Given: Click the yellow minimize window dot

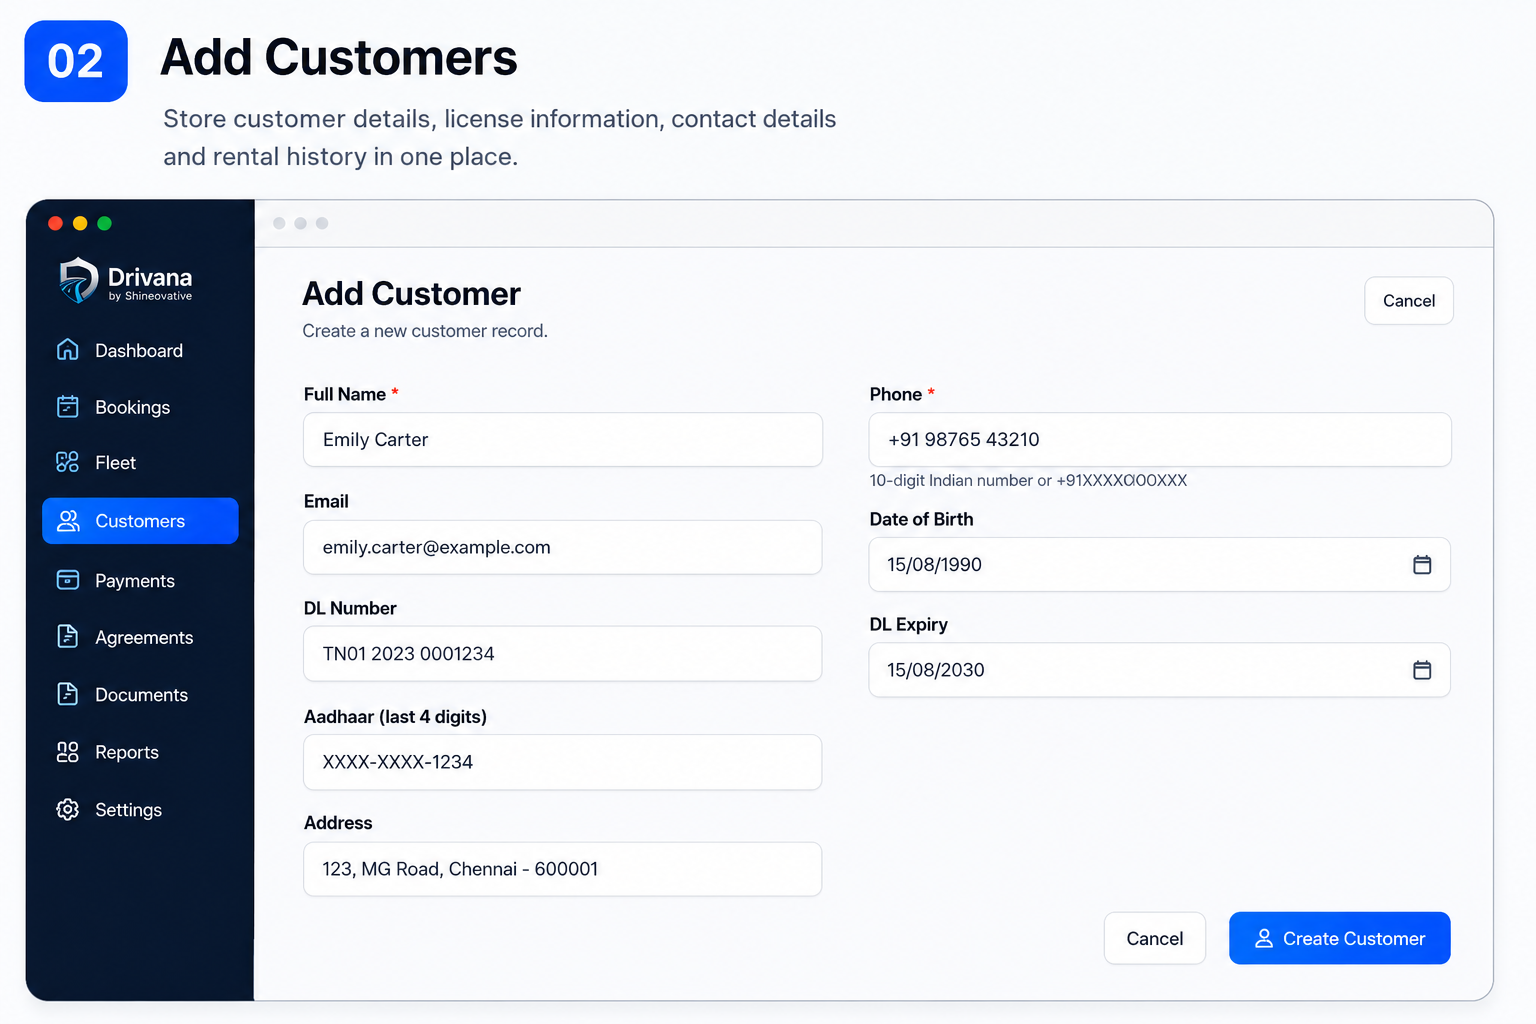Looking at the screenshot, I should click(80, 223).
